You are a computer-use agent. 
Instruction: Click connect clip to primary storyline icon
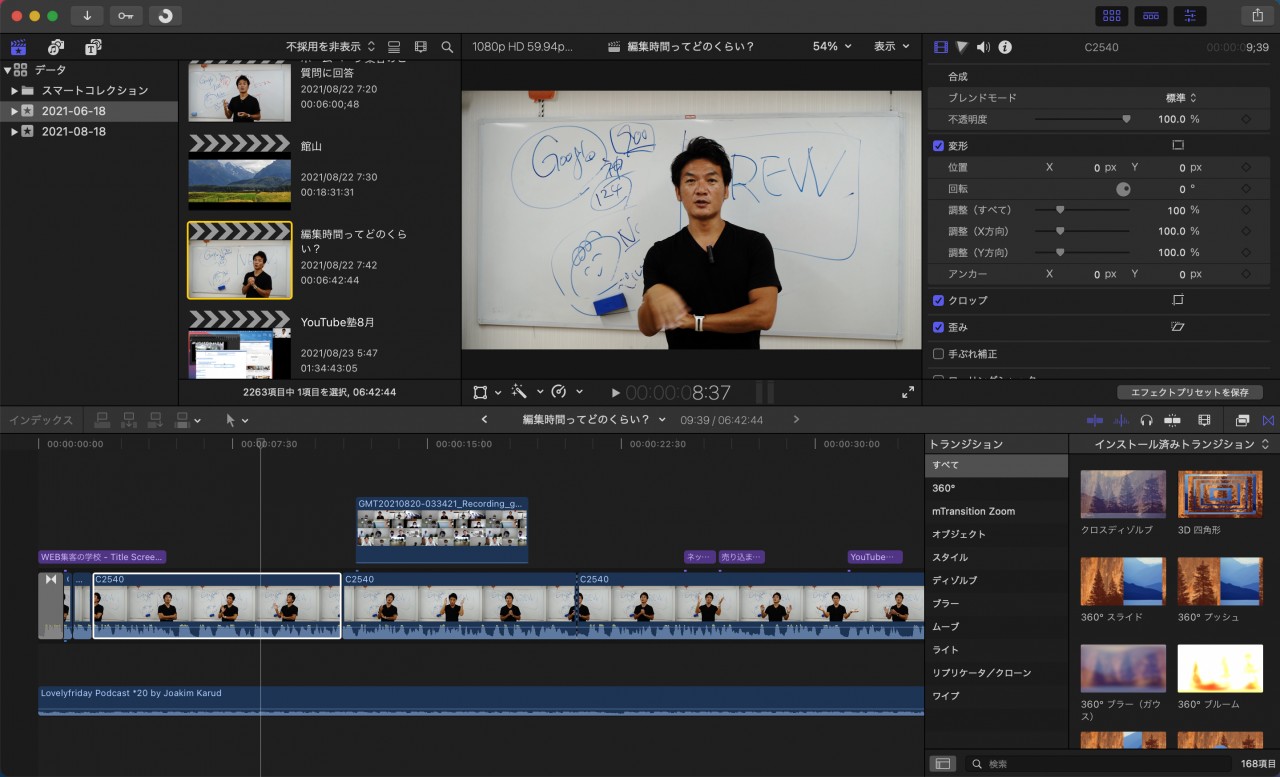click(x=101, y=420)
